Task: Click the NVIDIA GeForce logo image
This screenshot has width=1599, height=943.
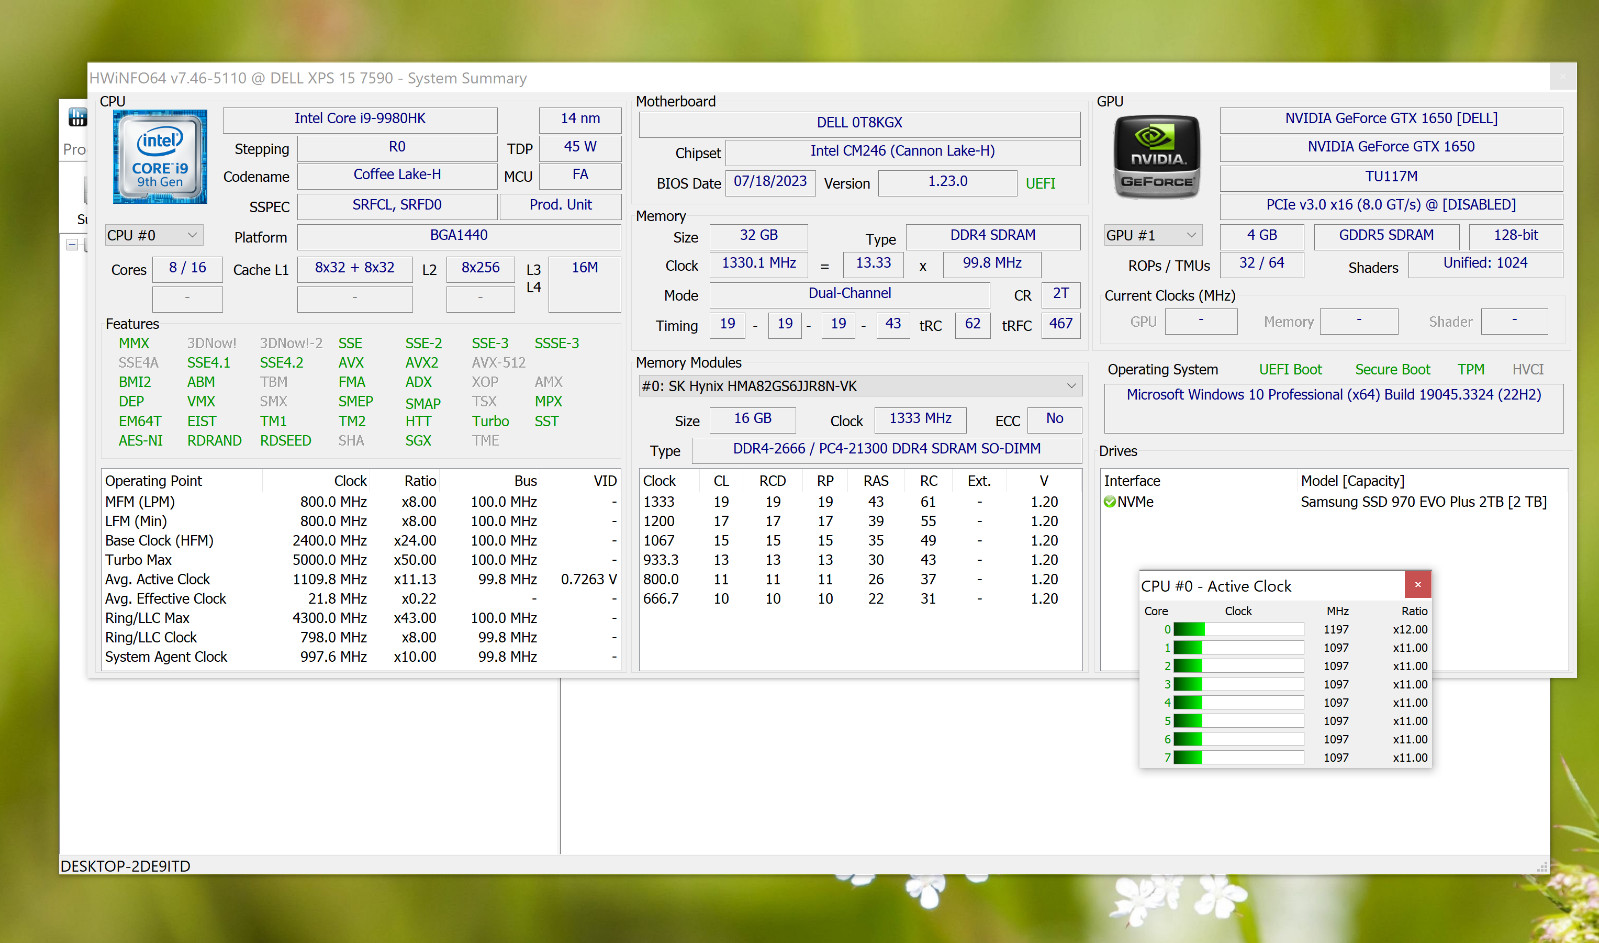Action: 1157,157
